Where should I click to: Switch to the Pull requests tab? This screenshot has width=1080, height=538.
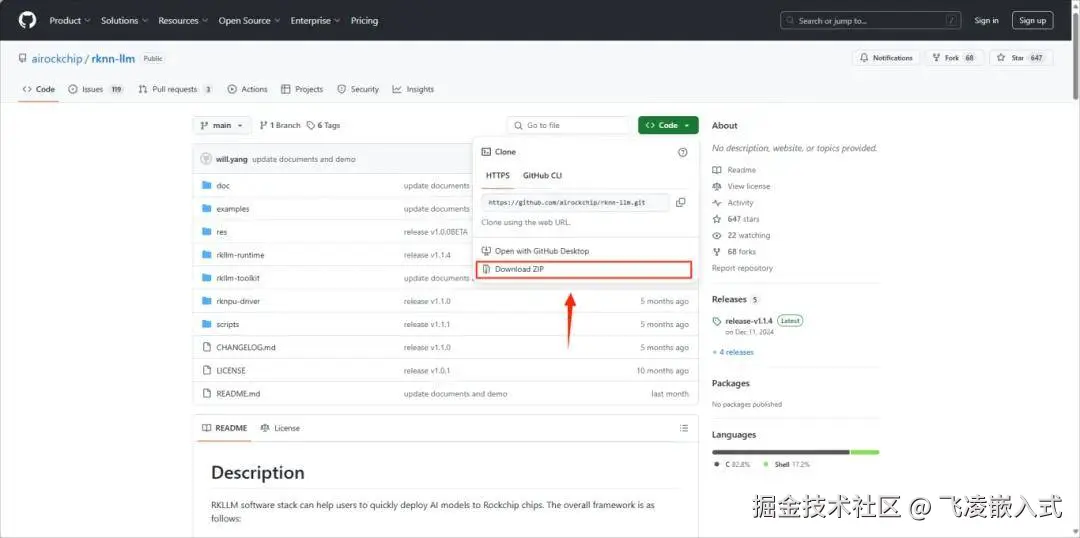(x=176, y=90)
